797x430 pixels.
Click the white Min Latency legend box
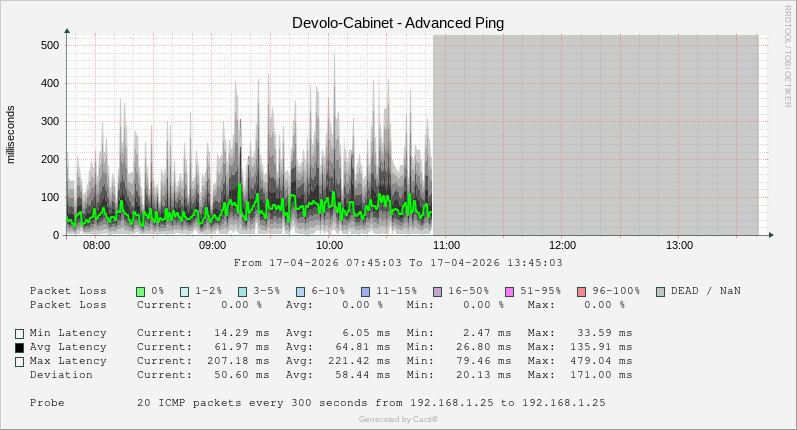pyautogui.click(x=19, y=333)
